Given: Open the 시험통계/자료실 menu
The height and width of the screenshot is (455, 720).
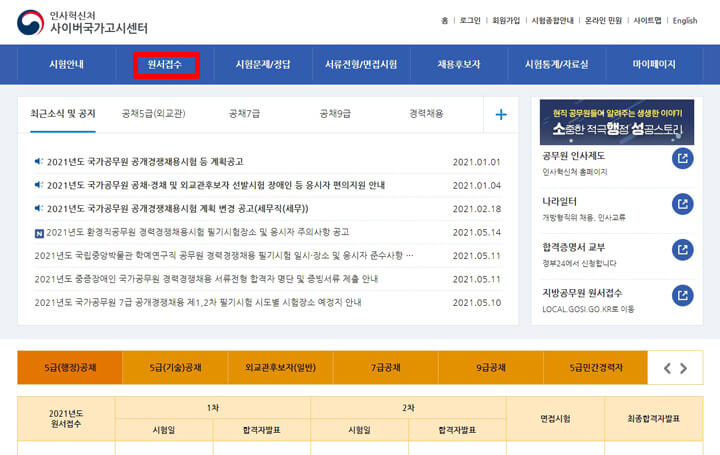Looking at the screenshot, I should 557,65.
